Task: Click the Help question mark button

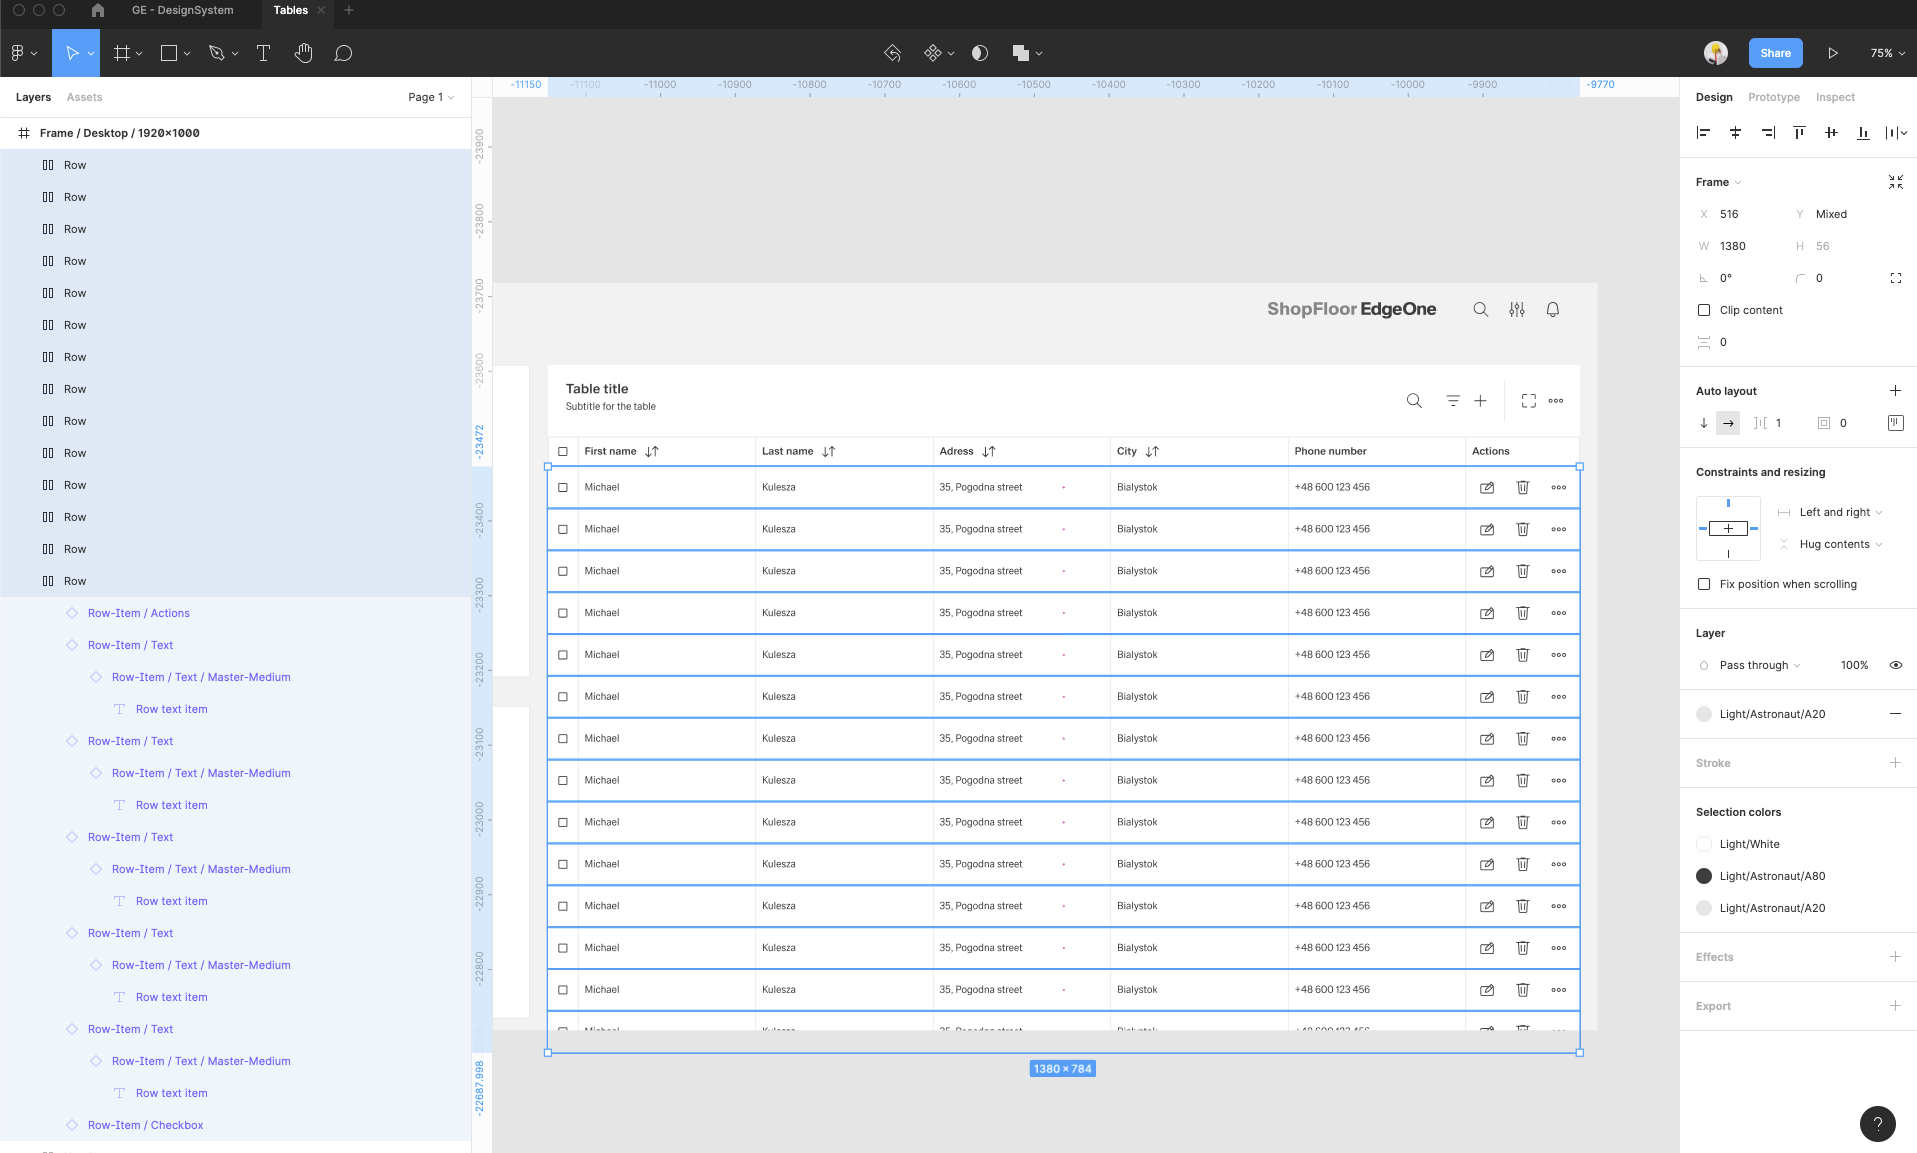Action: tap(1877, 1123)
